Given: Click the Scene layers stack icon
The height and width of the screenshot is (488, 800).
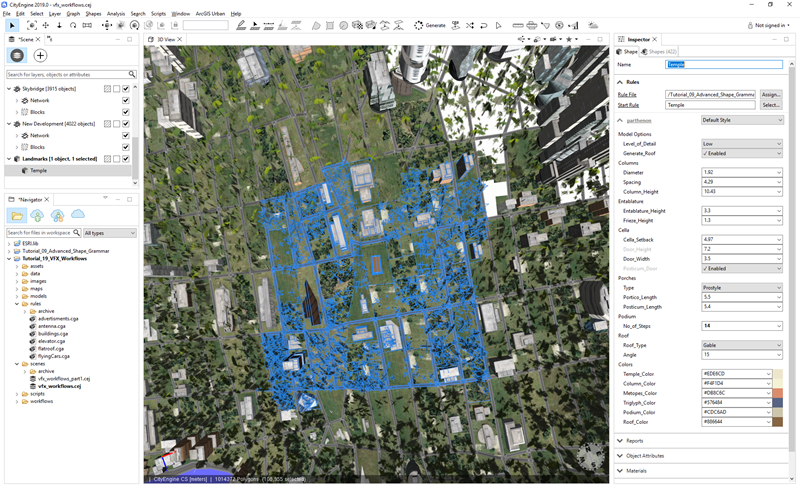Looking at the screenshot, I should 17,55.
